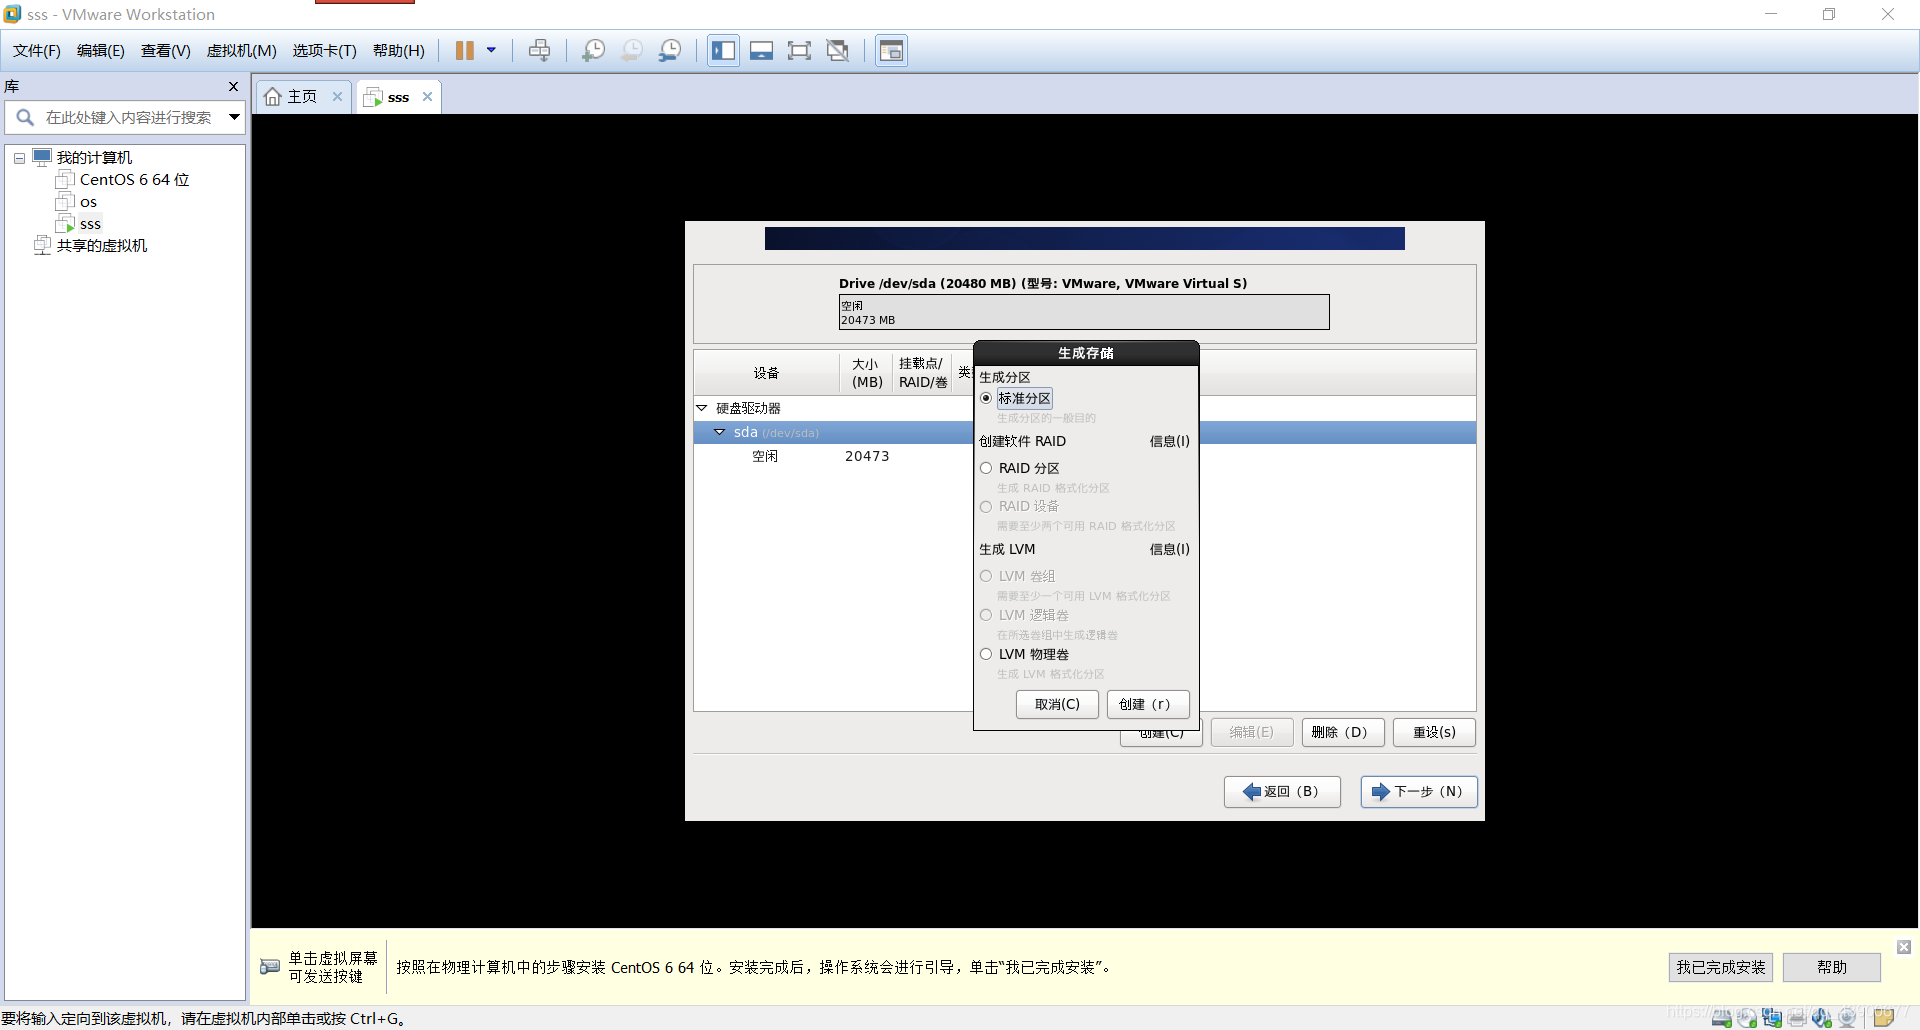The height and width of the screenshot is (1030, 1920).
Task: Close the 主页 tab
Action: coord(338,97)
